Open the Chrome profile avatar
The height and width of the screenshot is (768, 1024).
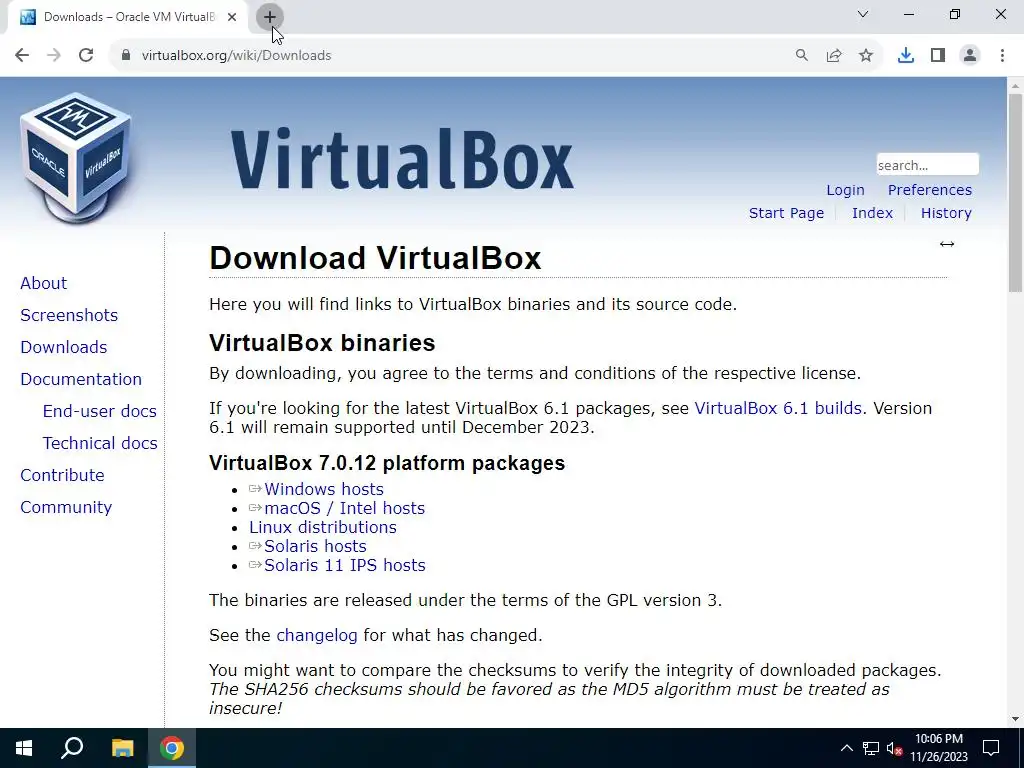pyautogui.click(x=970, y=56)
